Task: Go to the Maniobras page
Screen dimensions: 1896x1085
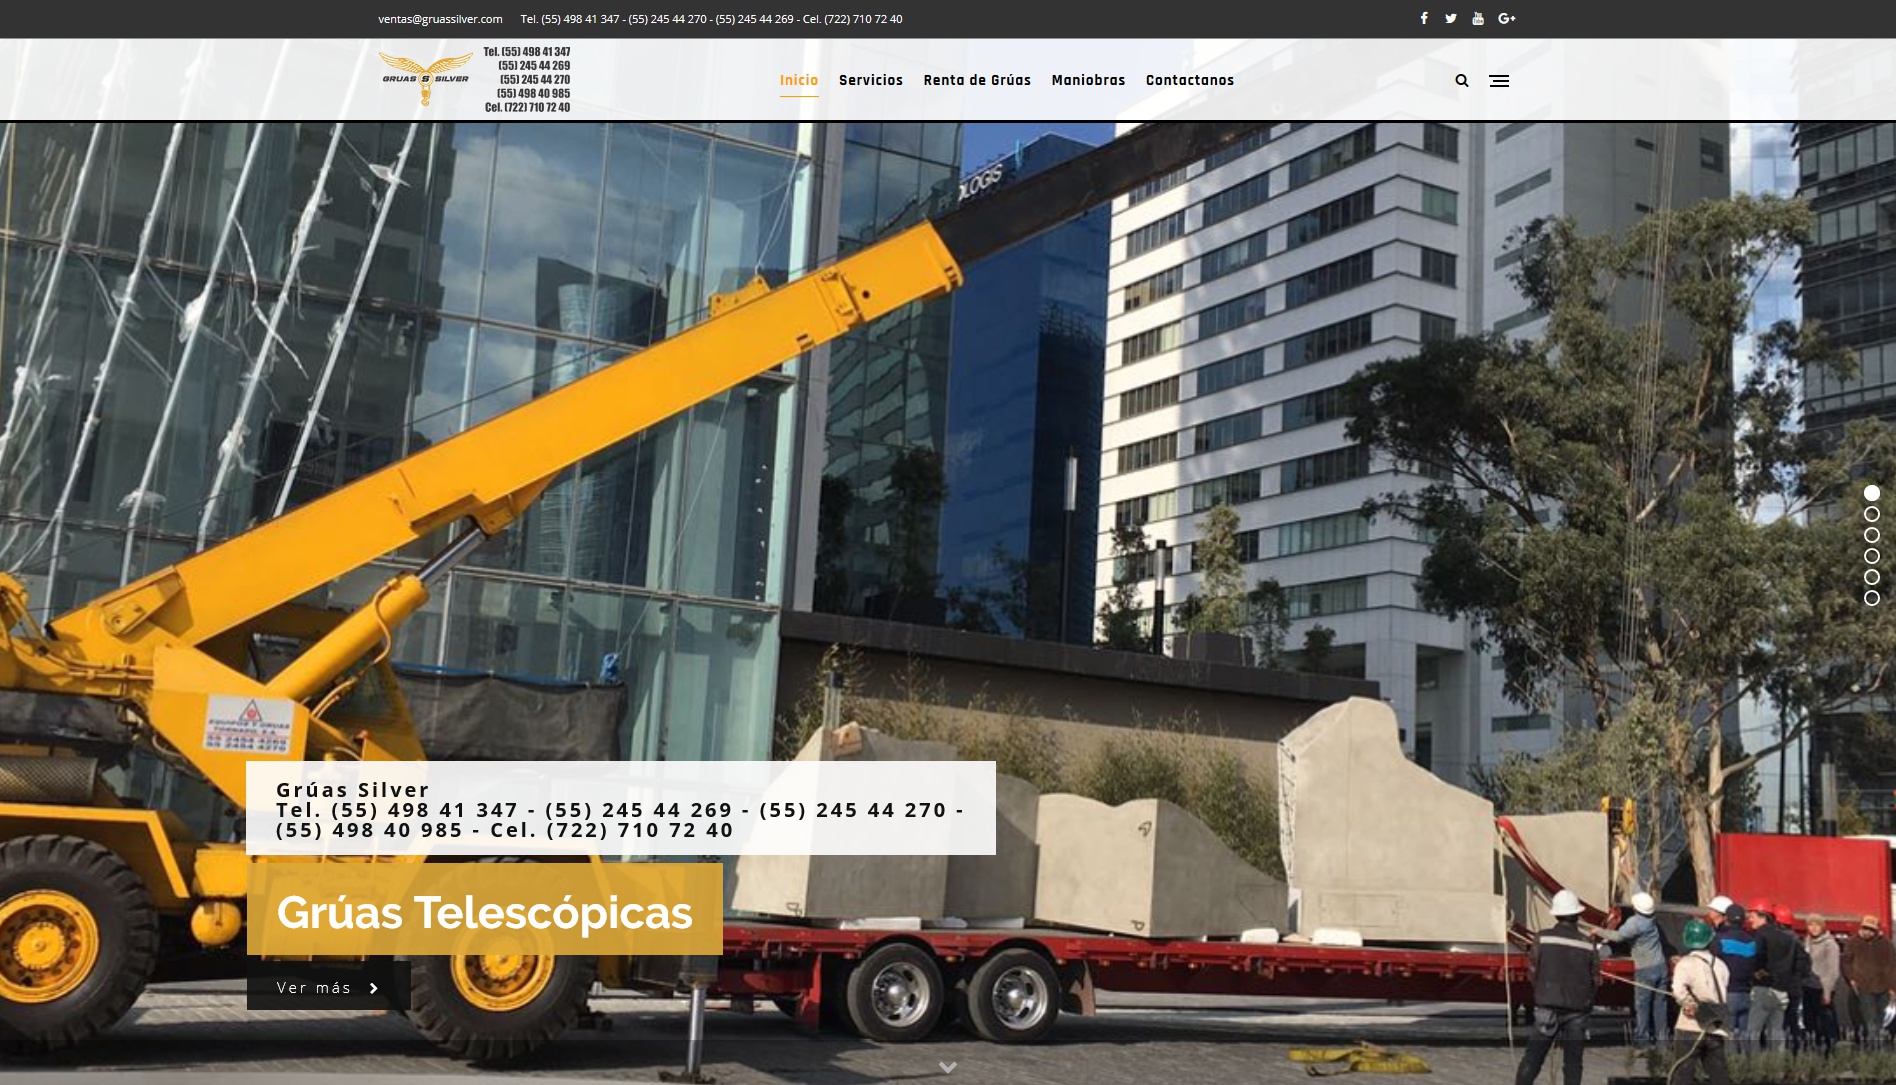Action: (x=1088, y=81)
